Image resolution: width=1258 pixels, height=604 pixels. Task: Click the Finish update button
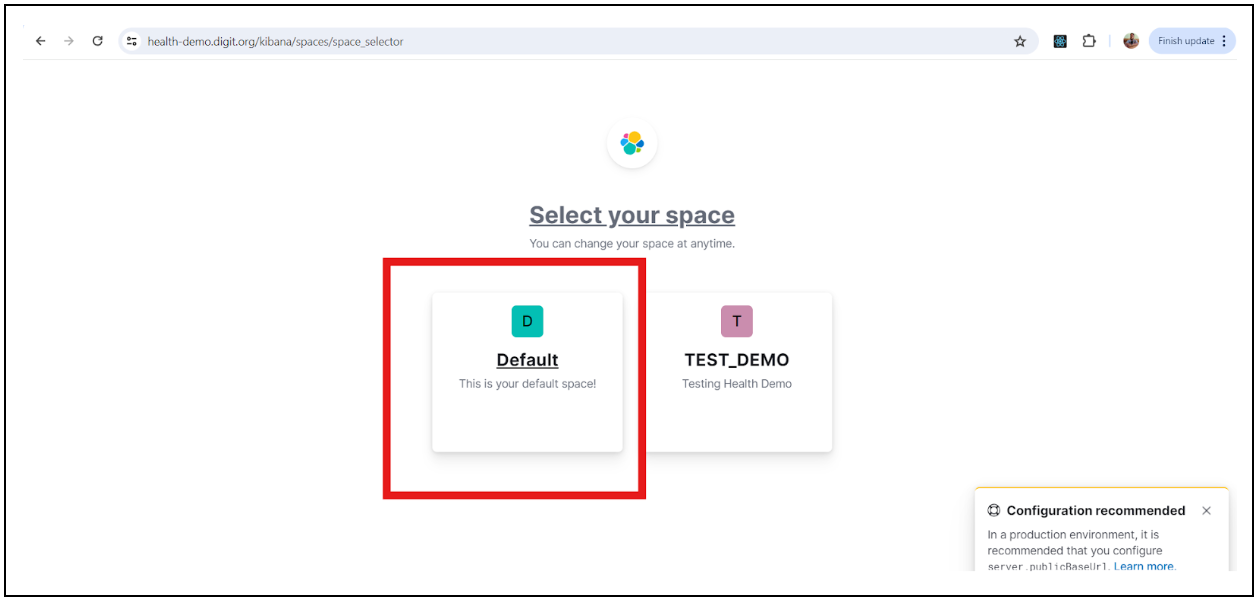[1192, 41]
